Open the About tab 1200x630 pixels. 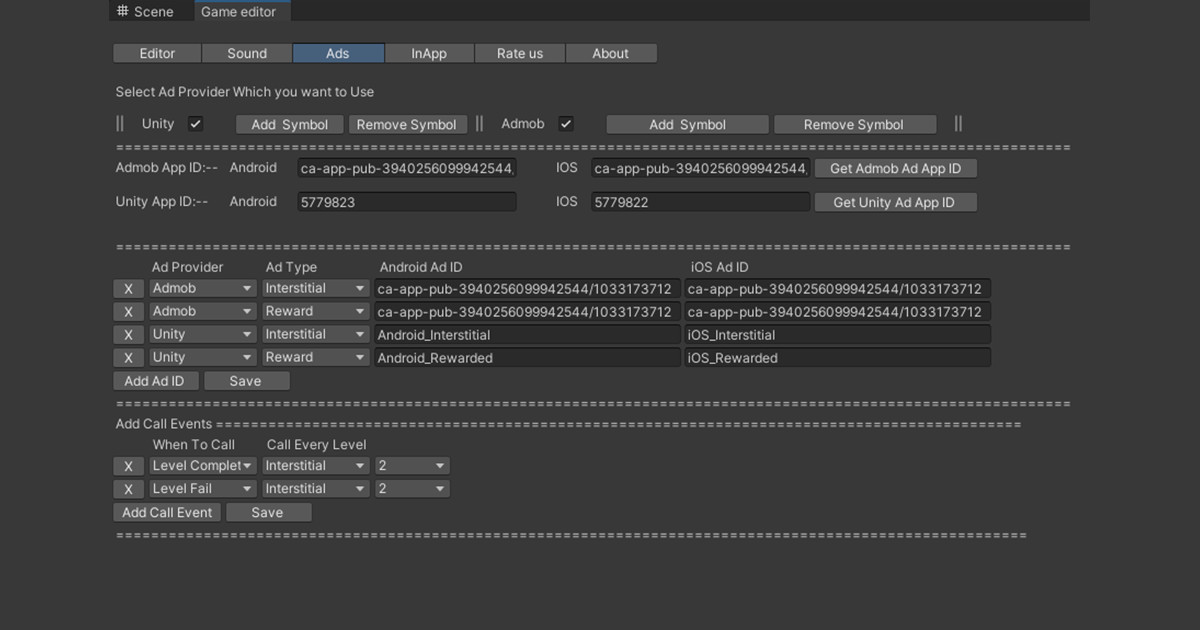click(611, 54)
